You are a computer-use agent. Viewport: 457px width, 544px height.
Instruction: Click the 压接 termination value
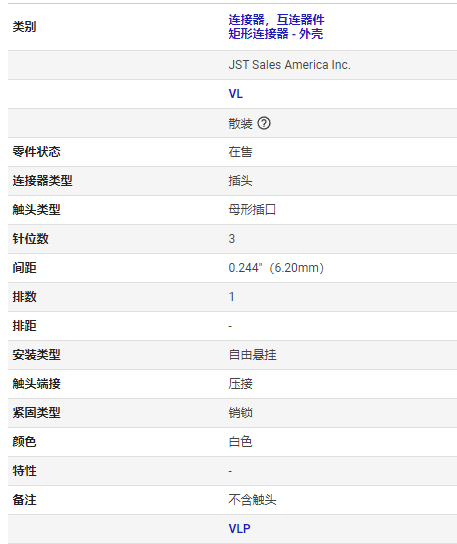240,384
